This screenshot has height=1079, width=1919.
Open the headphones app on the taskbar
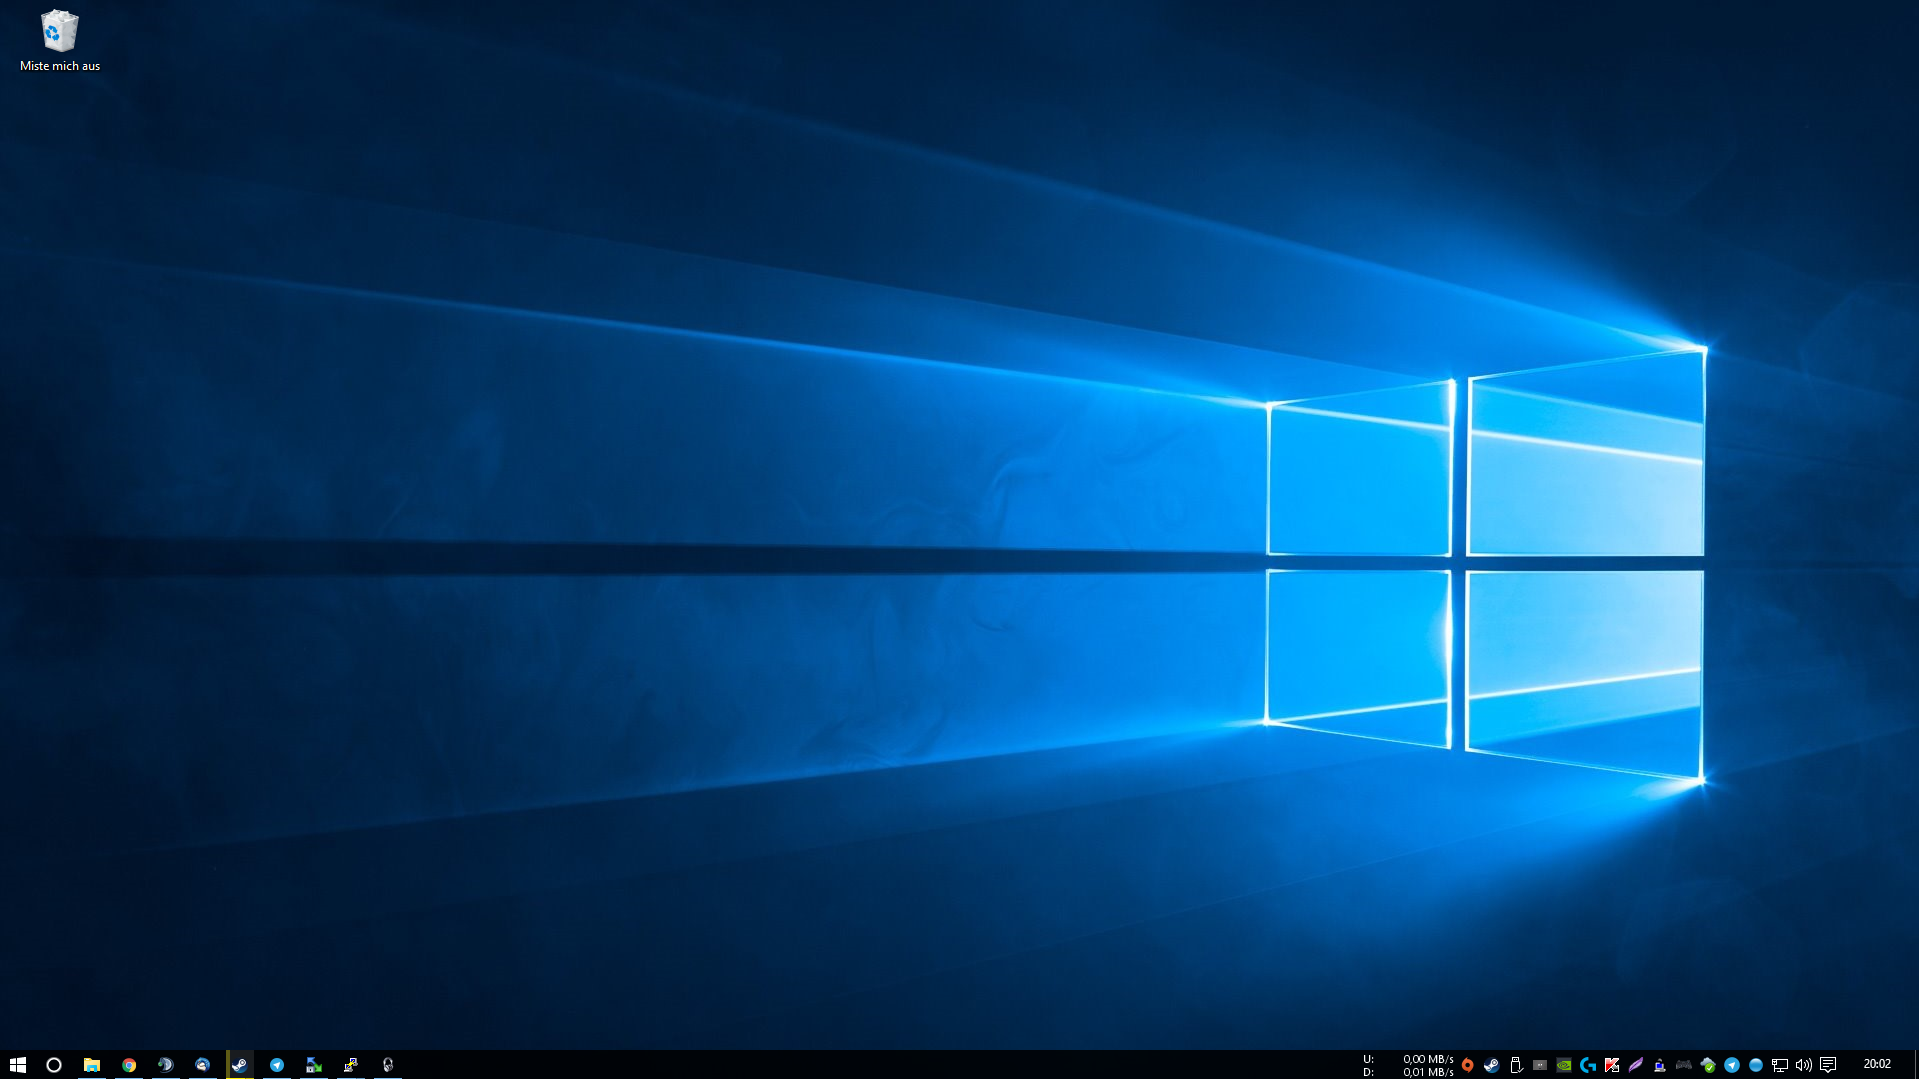point(388,1065)
